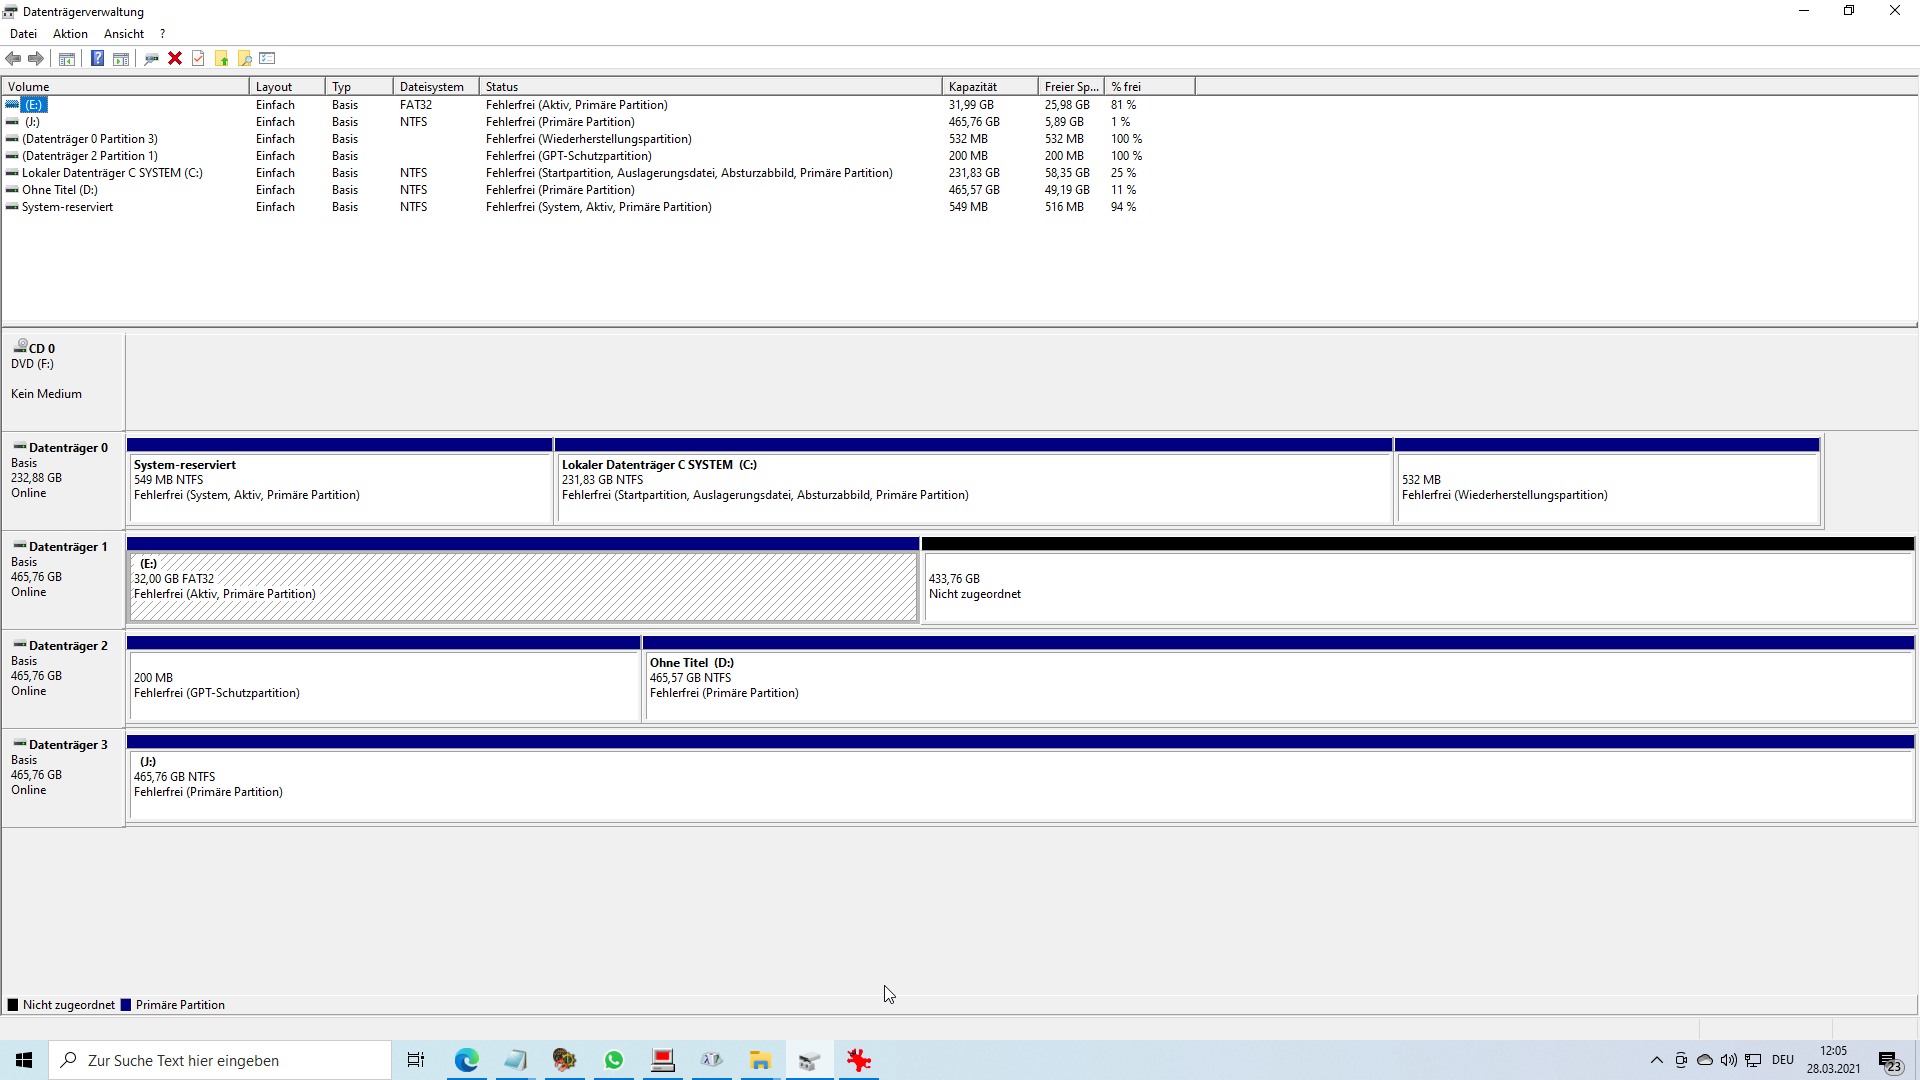The image size is (1920, 1080).
Task: Open Microsoft Edge from the taskbar
Action: [466, 1060]
